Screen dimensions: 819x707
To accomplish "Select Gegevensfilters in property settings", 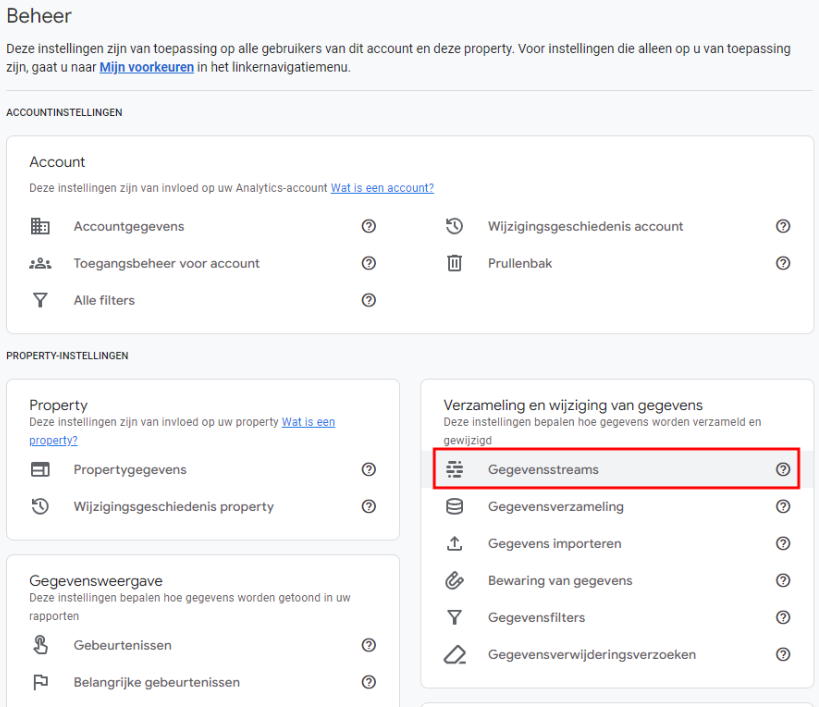I will pos(536,617).
